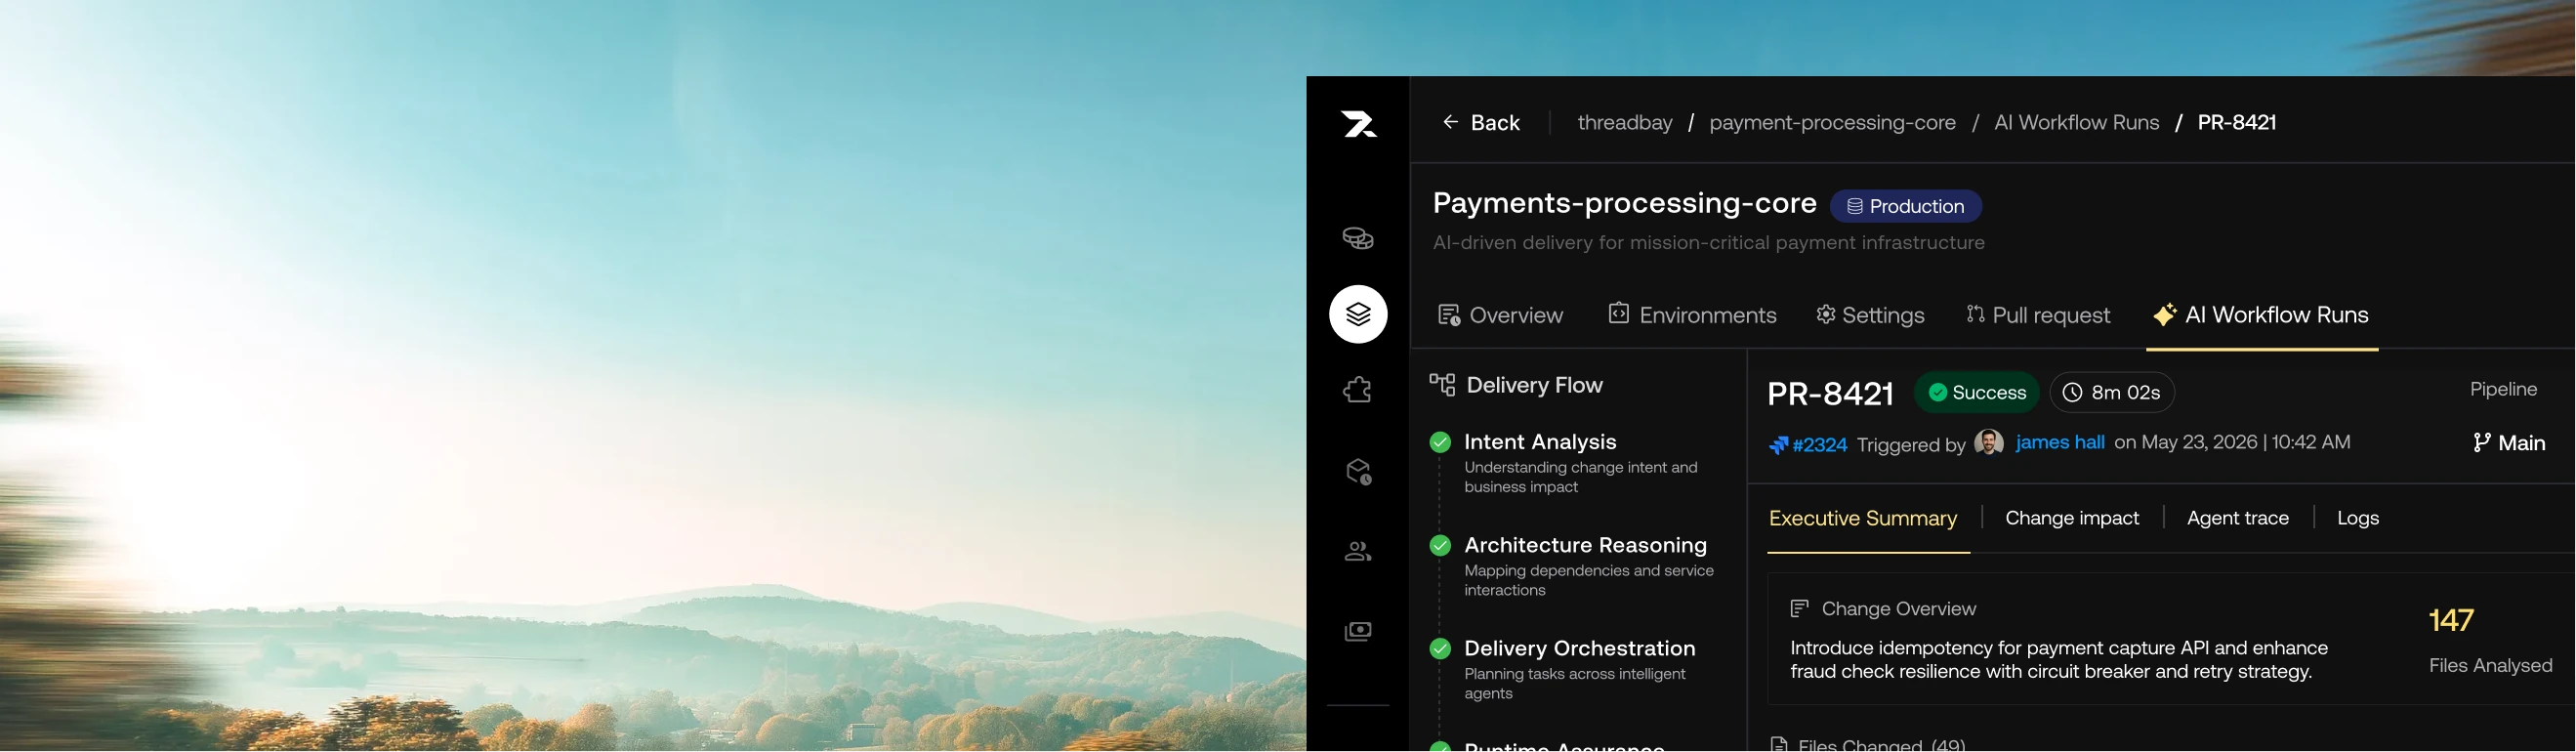This screenshot has width=2576, height=752.
Task: Click the Delivery Orchestration green checkmark
Action: click(1440, 648)
